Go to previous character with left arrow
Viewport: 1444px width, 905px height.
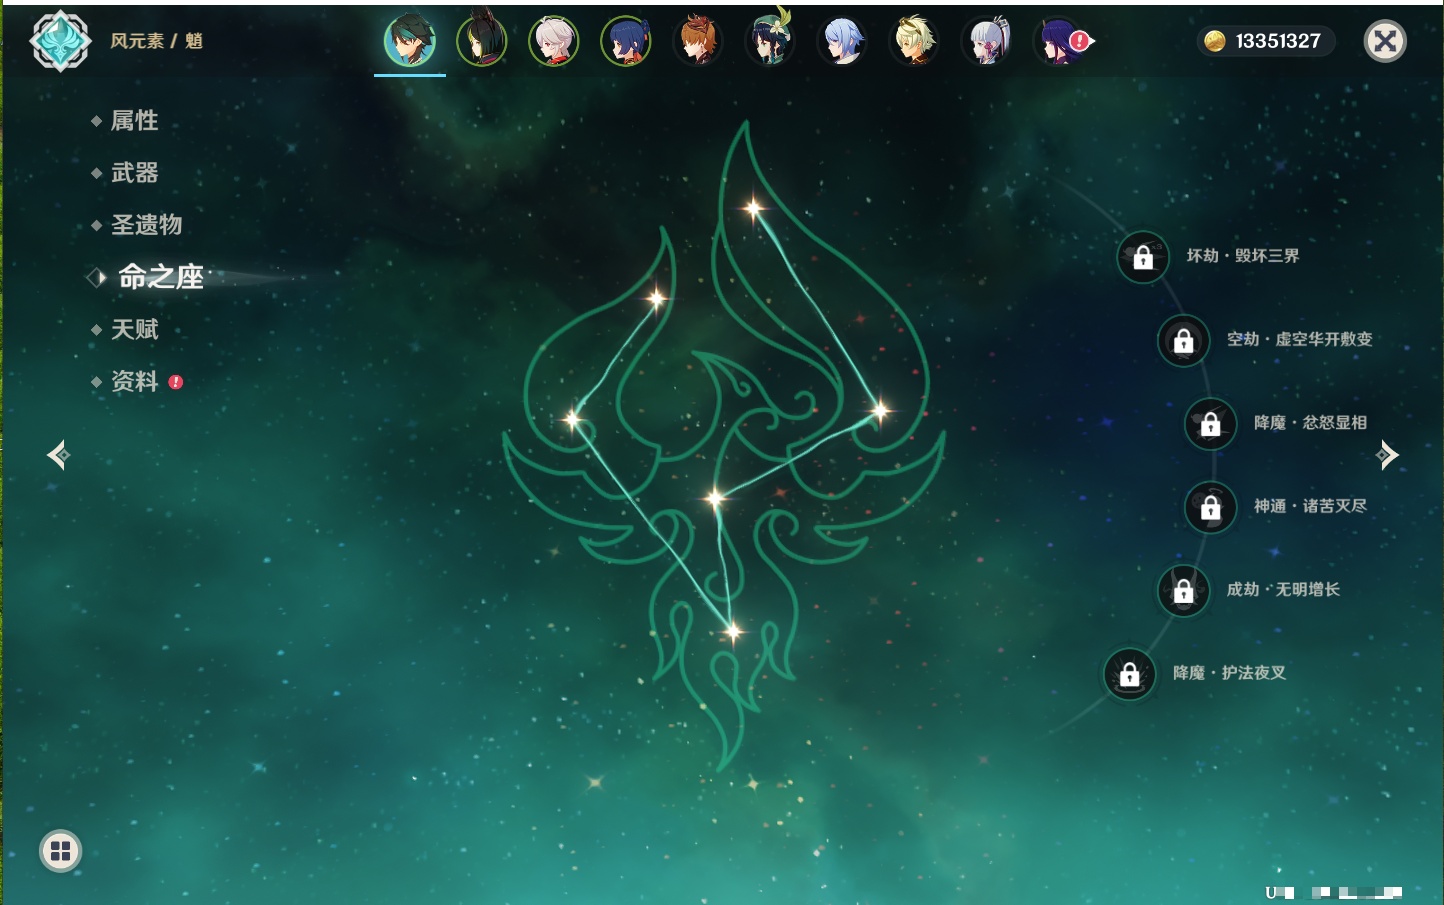pos(58,455)
